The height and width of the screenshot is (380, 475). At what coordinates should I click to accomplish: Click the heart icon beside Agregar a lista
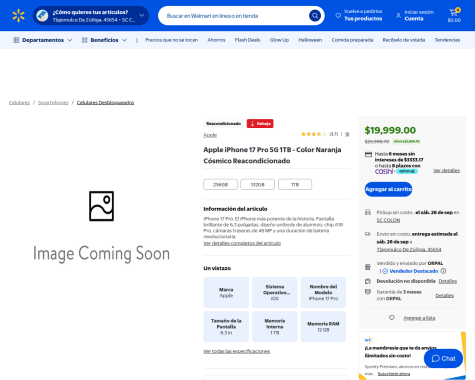point(392,318)
